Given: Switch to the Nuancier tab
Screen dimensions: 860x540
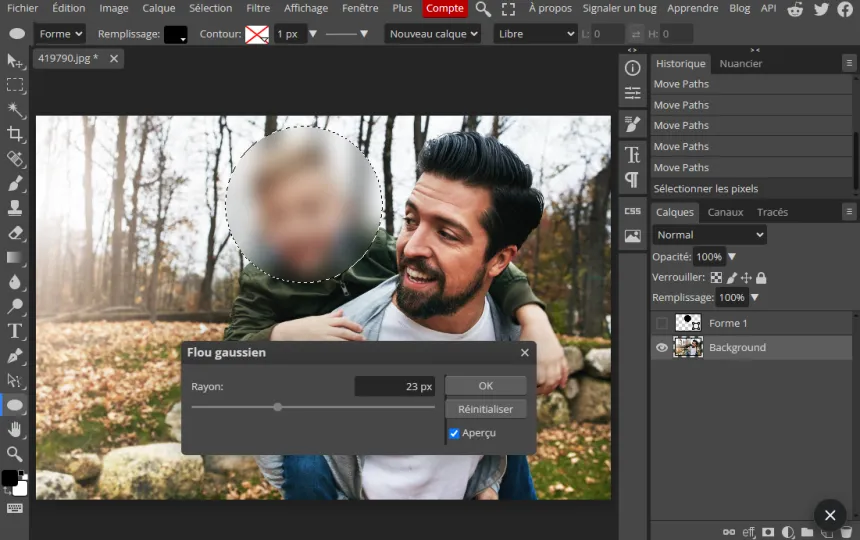Looking at the screenshot, I should [x=740, y=64].
